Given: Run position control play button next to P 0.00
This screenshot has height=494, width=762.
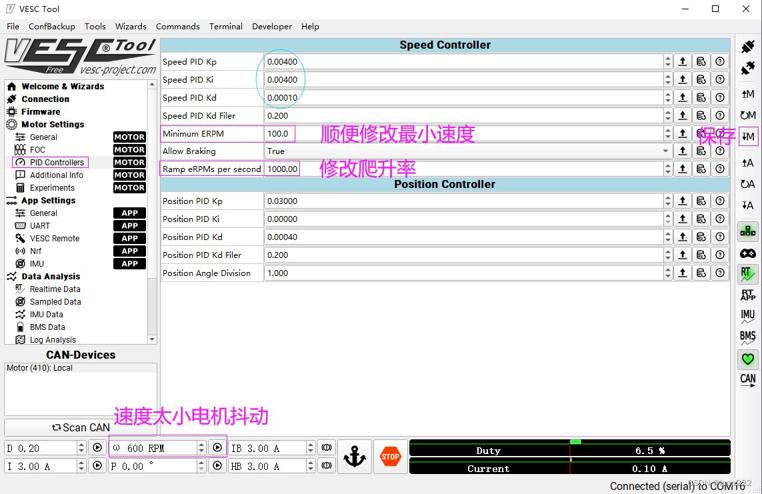Looking at the screenshot, I should tap(217, 465).
